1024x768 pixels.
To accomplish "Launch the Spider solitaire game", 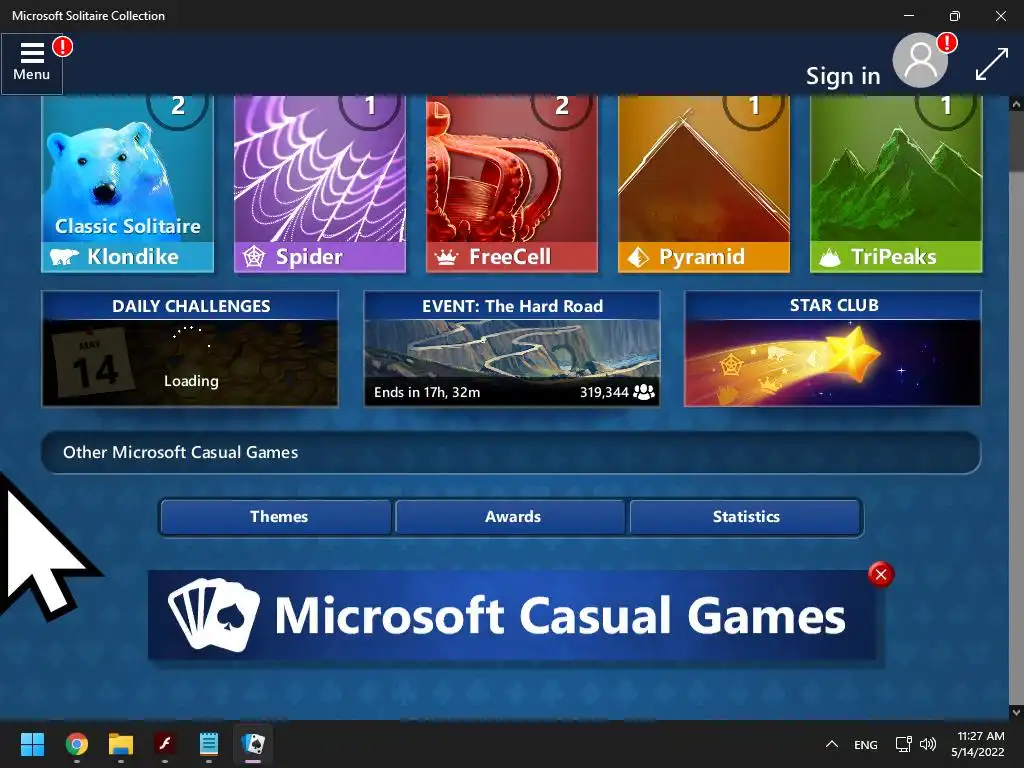I will [x=319, y=184].
